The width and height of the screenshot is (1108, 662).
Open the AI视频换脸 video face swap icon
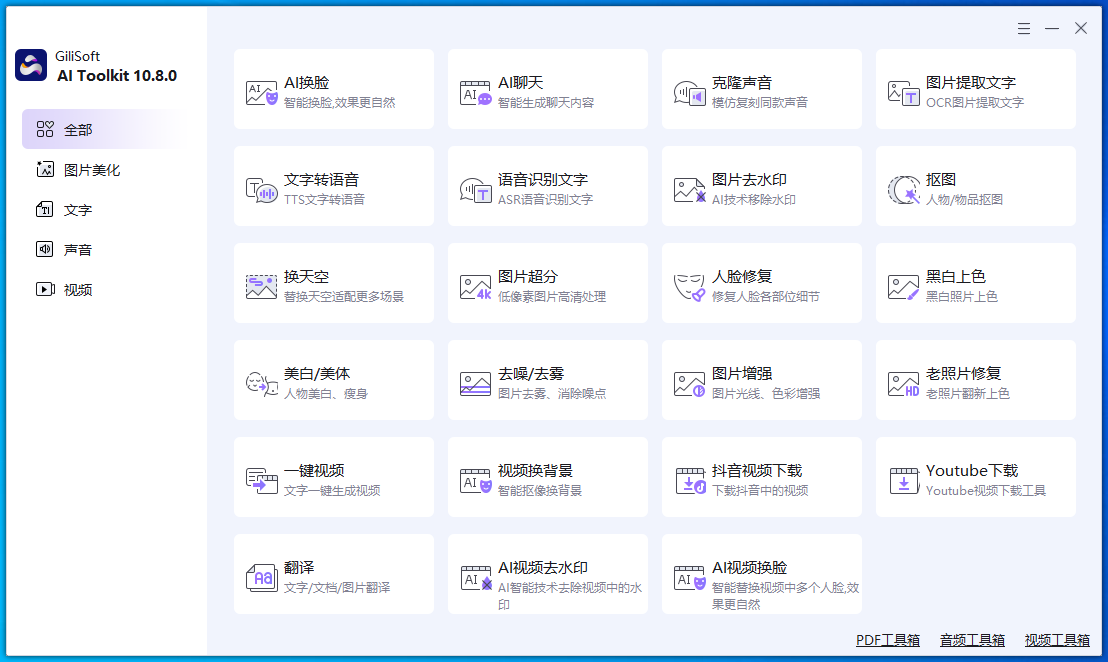coord(690,577)
